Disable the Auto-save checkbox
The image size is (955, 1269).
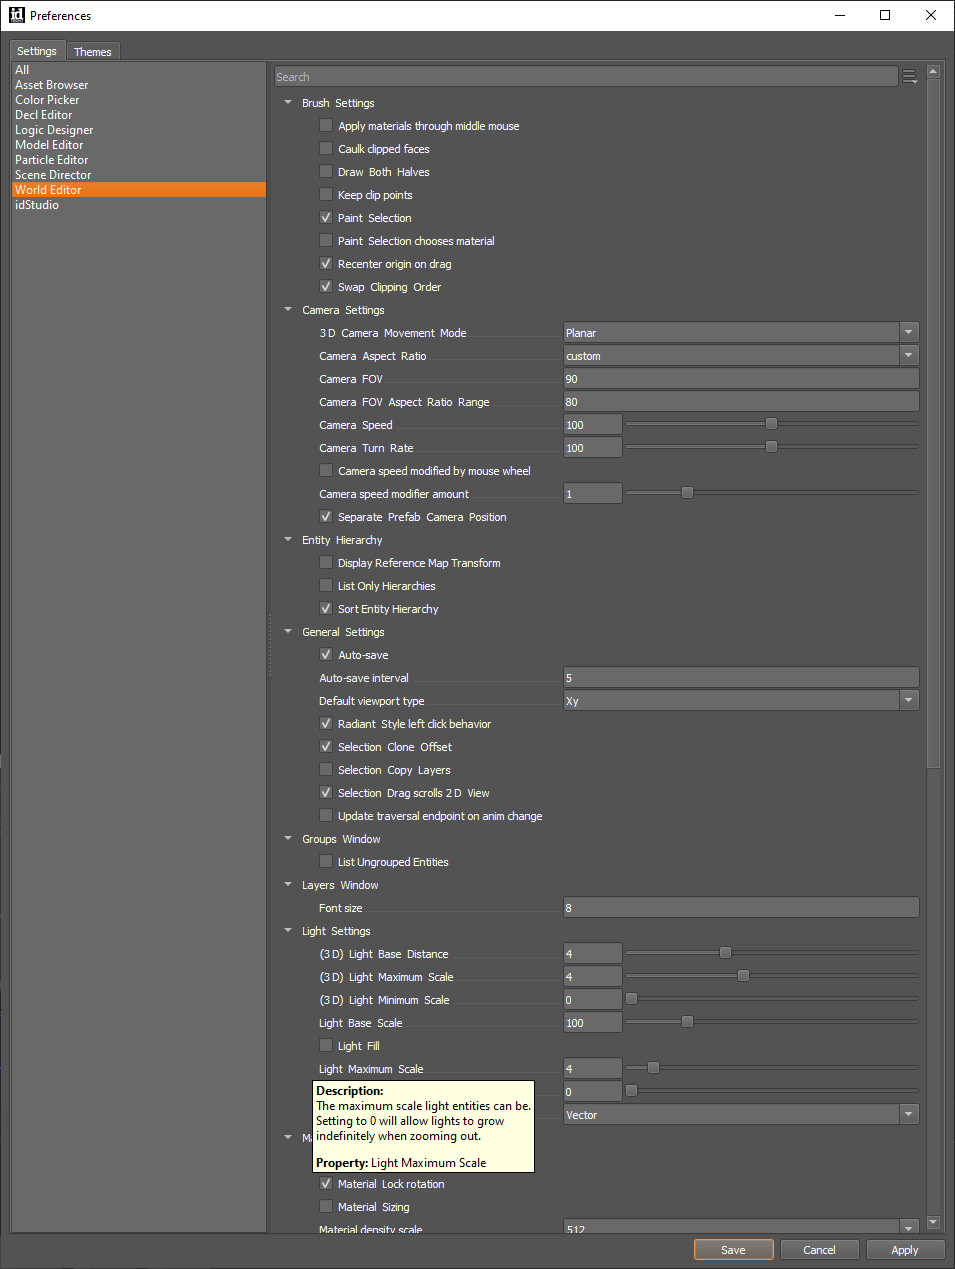coord(326,654)
